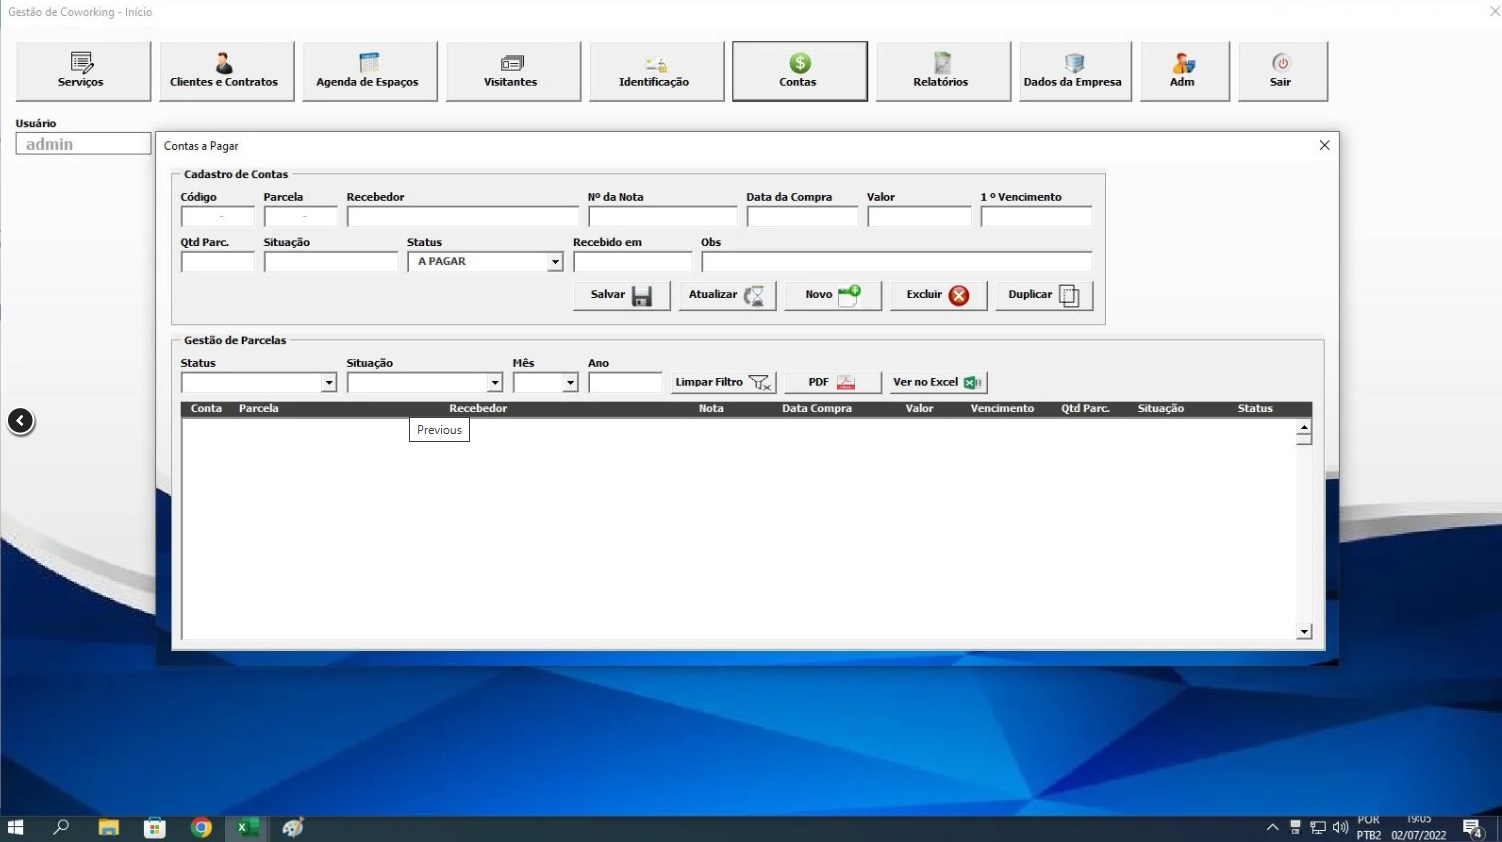The width and height of the screenshot is (1502, 842).
Task: Open Microsoft Store from taskbar
Action: pyautogui.click(x=155, y=828)
